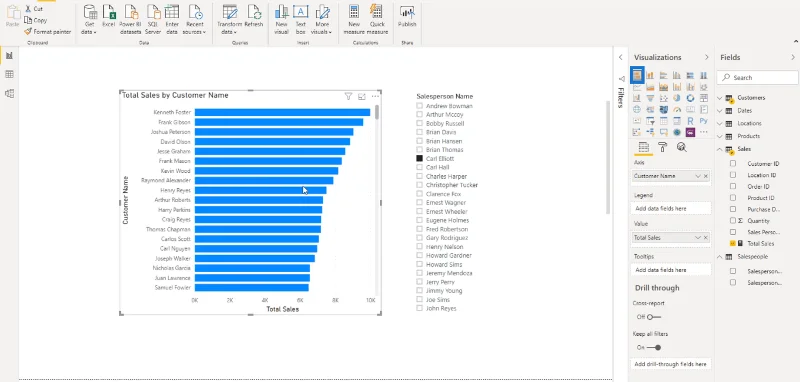
Task: Open More visuals dropdown
Action: [x=322, y=19]
